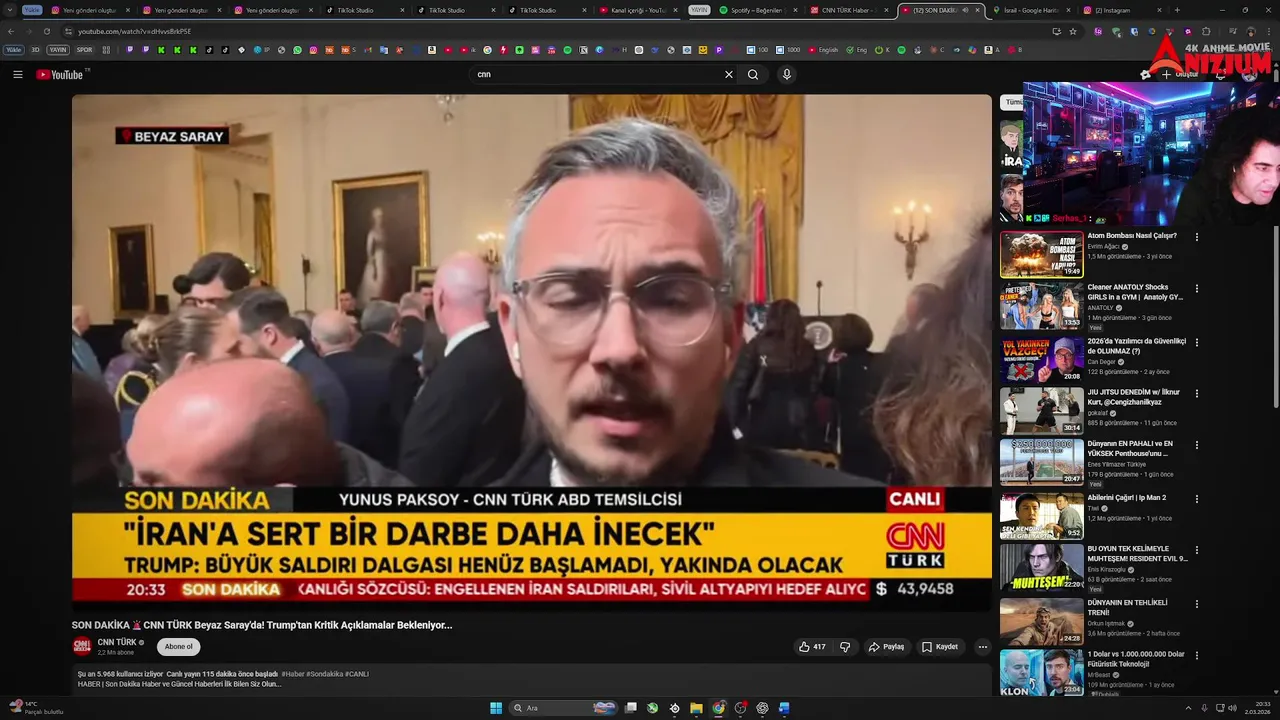Screen dimensions: 1280x720
Task: Start voice search with the microphone icon
Action: click(787, 74)
